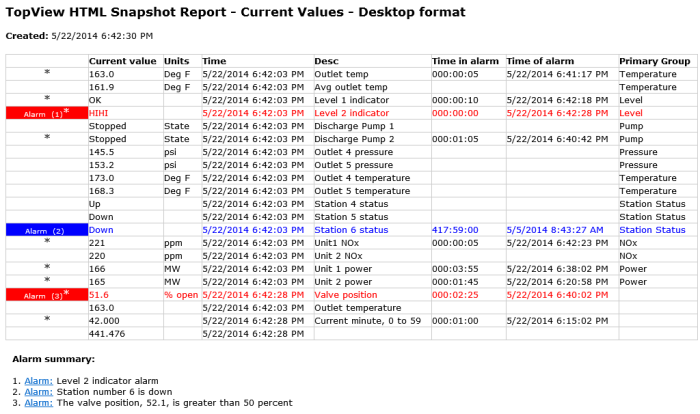Click the Alarm summary heading

(x=54, y=359)
